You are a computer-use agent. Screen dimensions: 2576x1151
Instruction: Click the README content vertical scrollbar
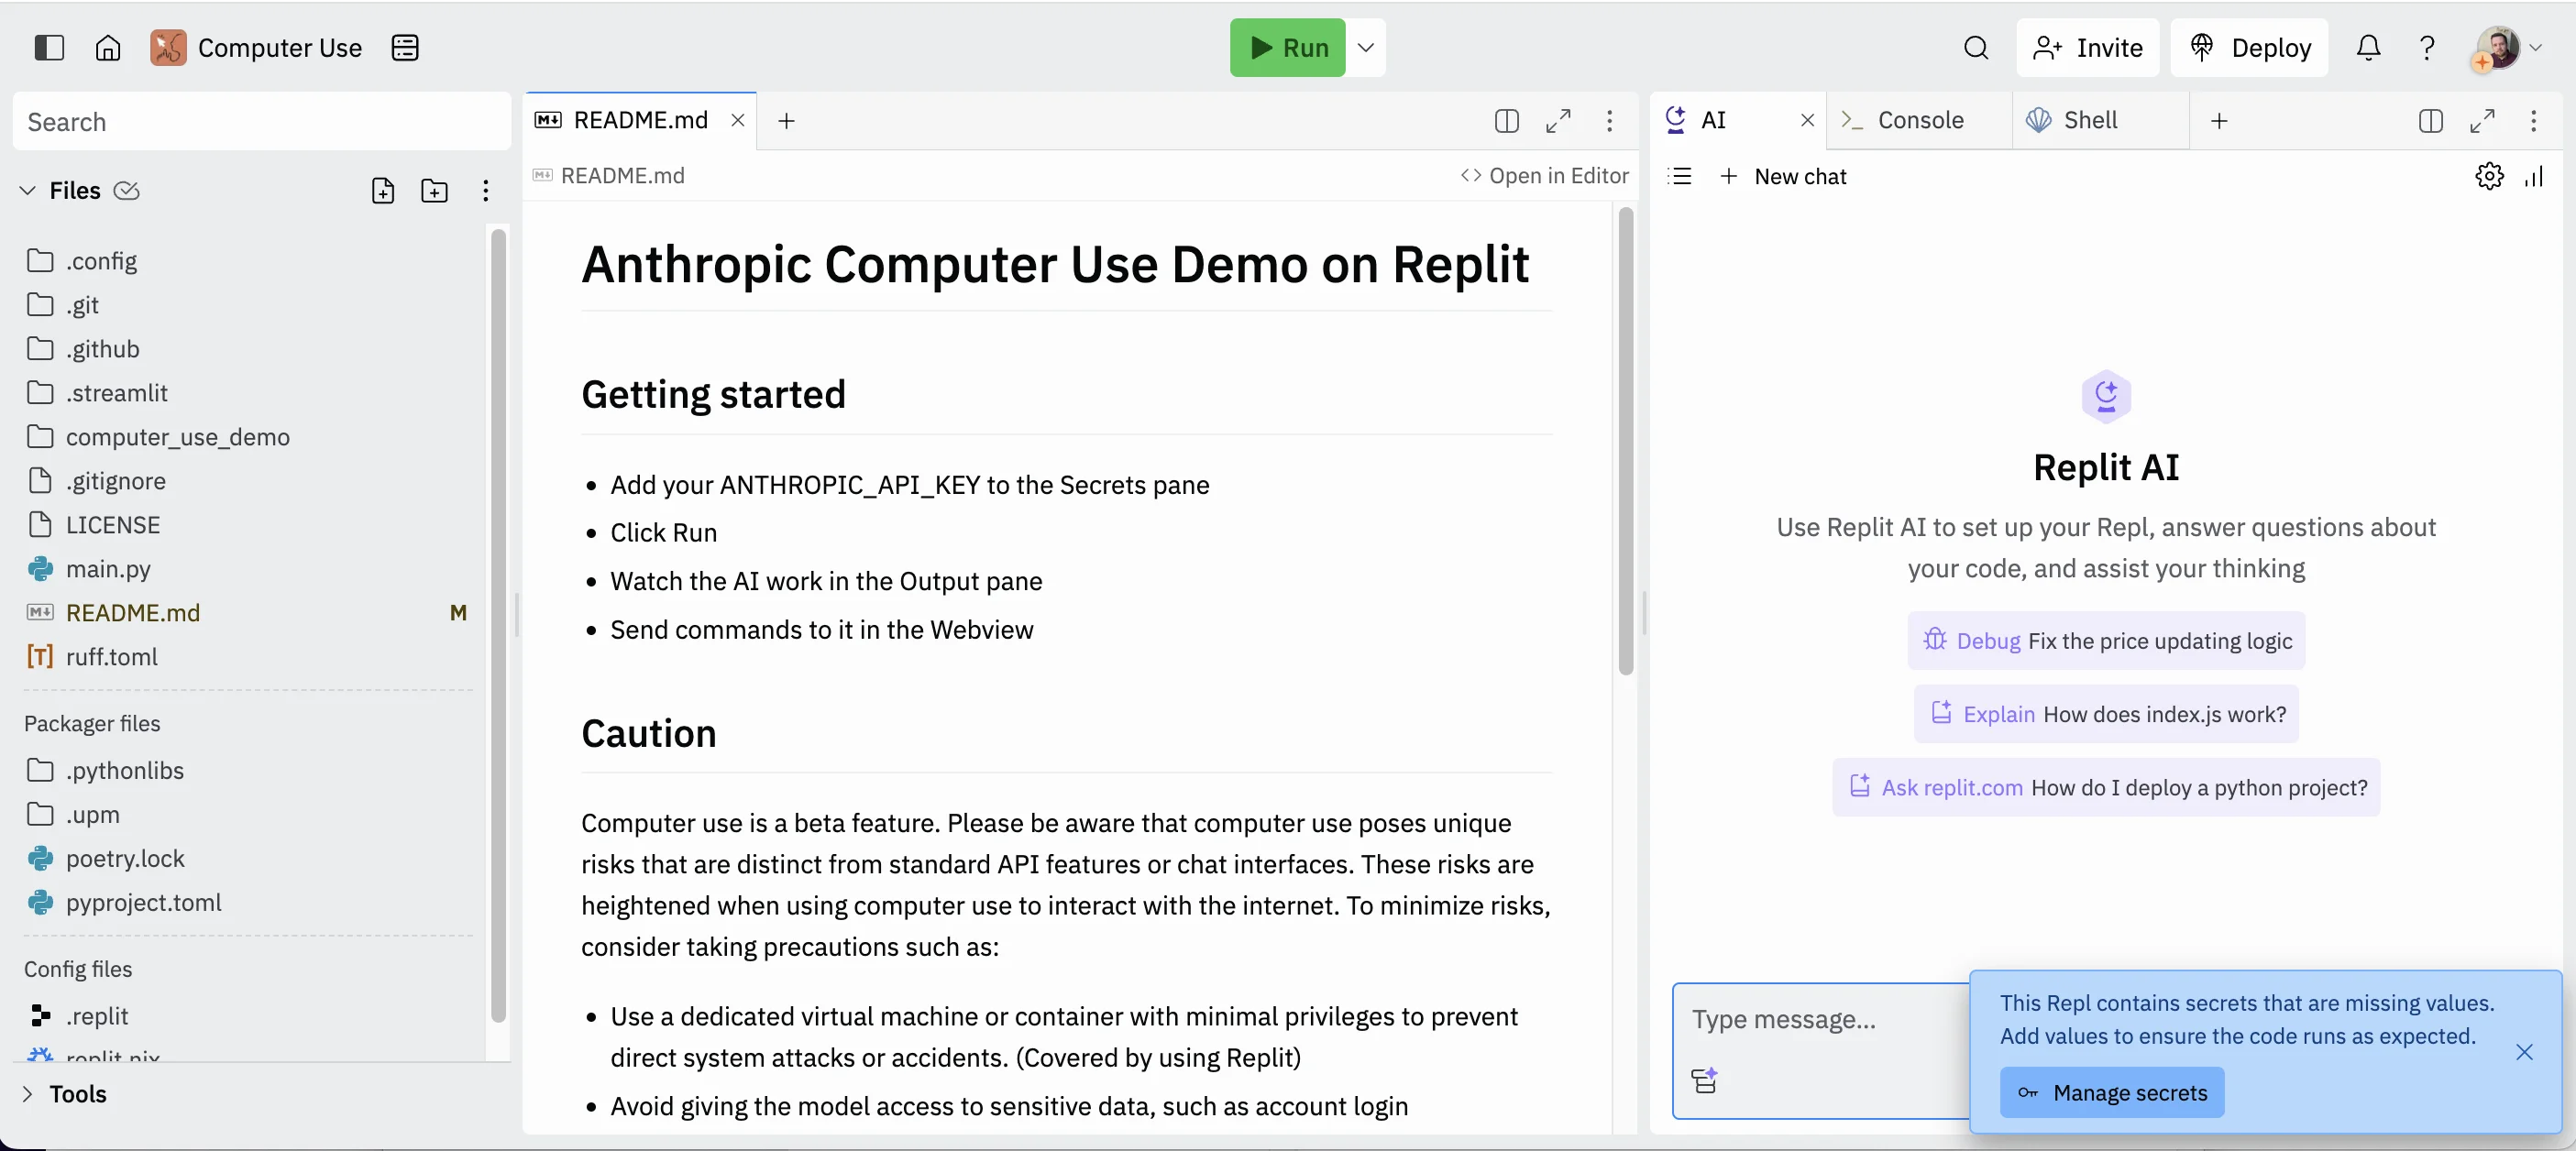click(1625, 440)
